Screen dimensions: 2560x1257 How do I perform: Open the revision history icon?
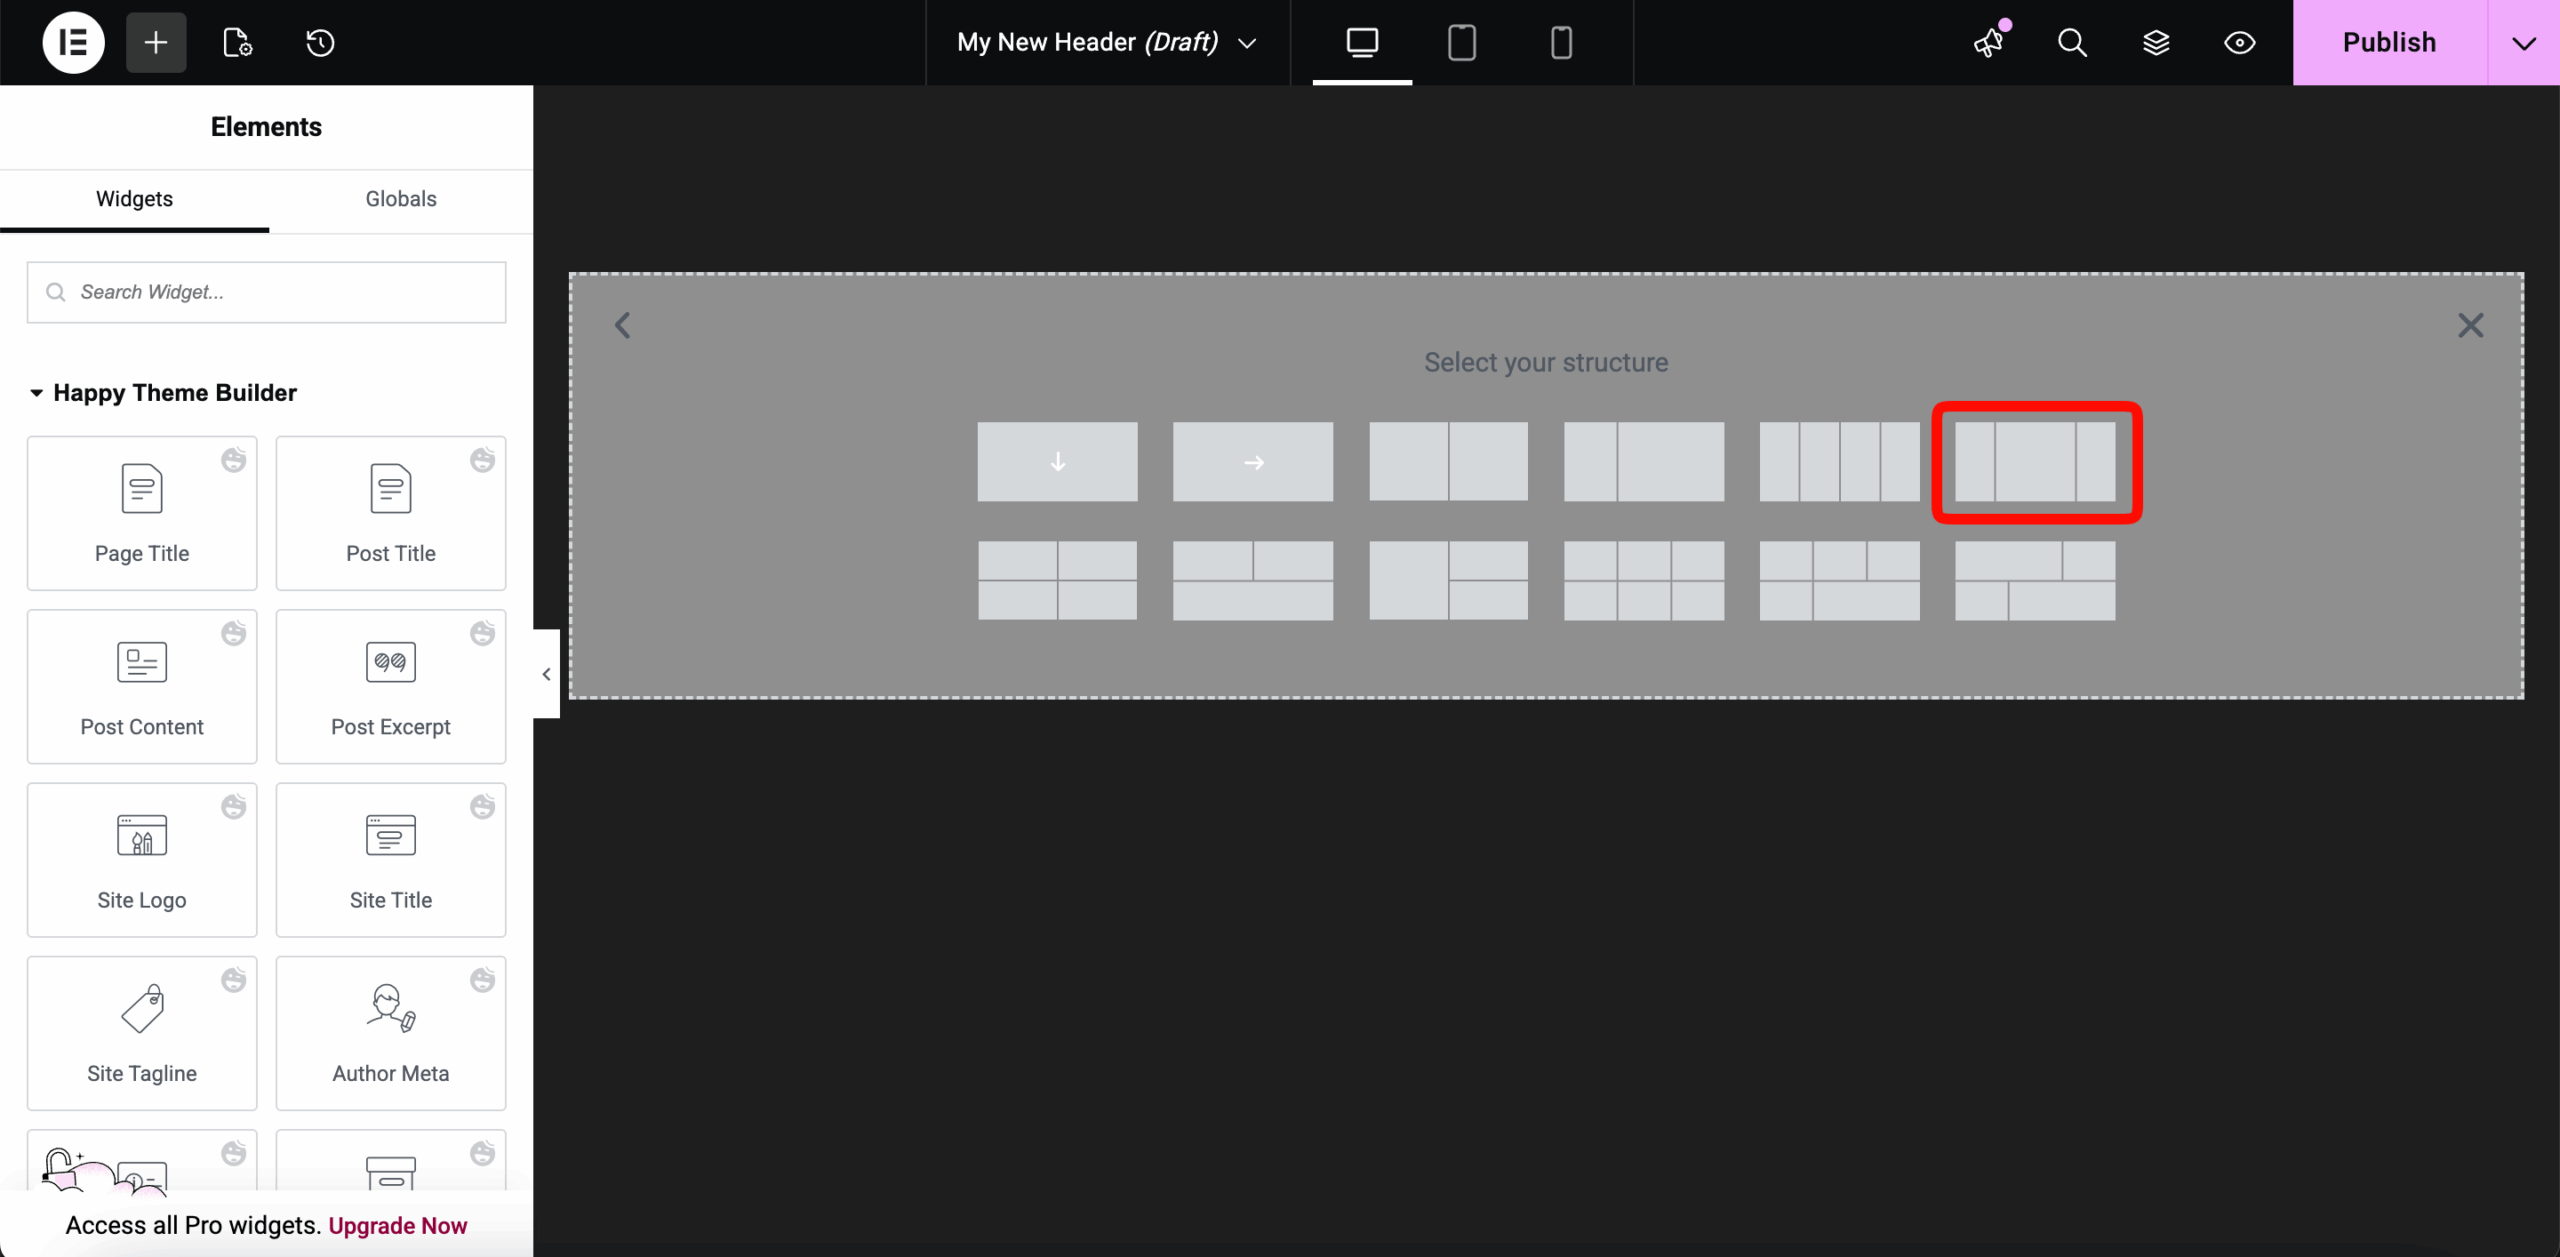(320, 42)
